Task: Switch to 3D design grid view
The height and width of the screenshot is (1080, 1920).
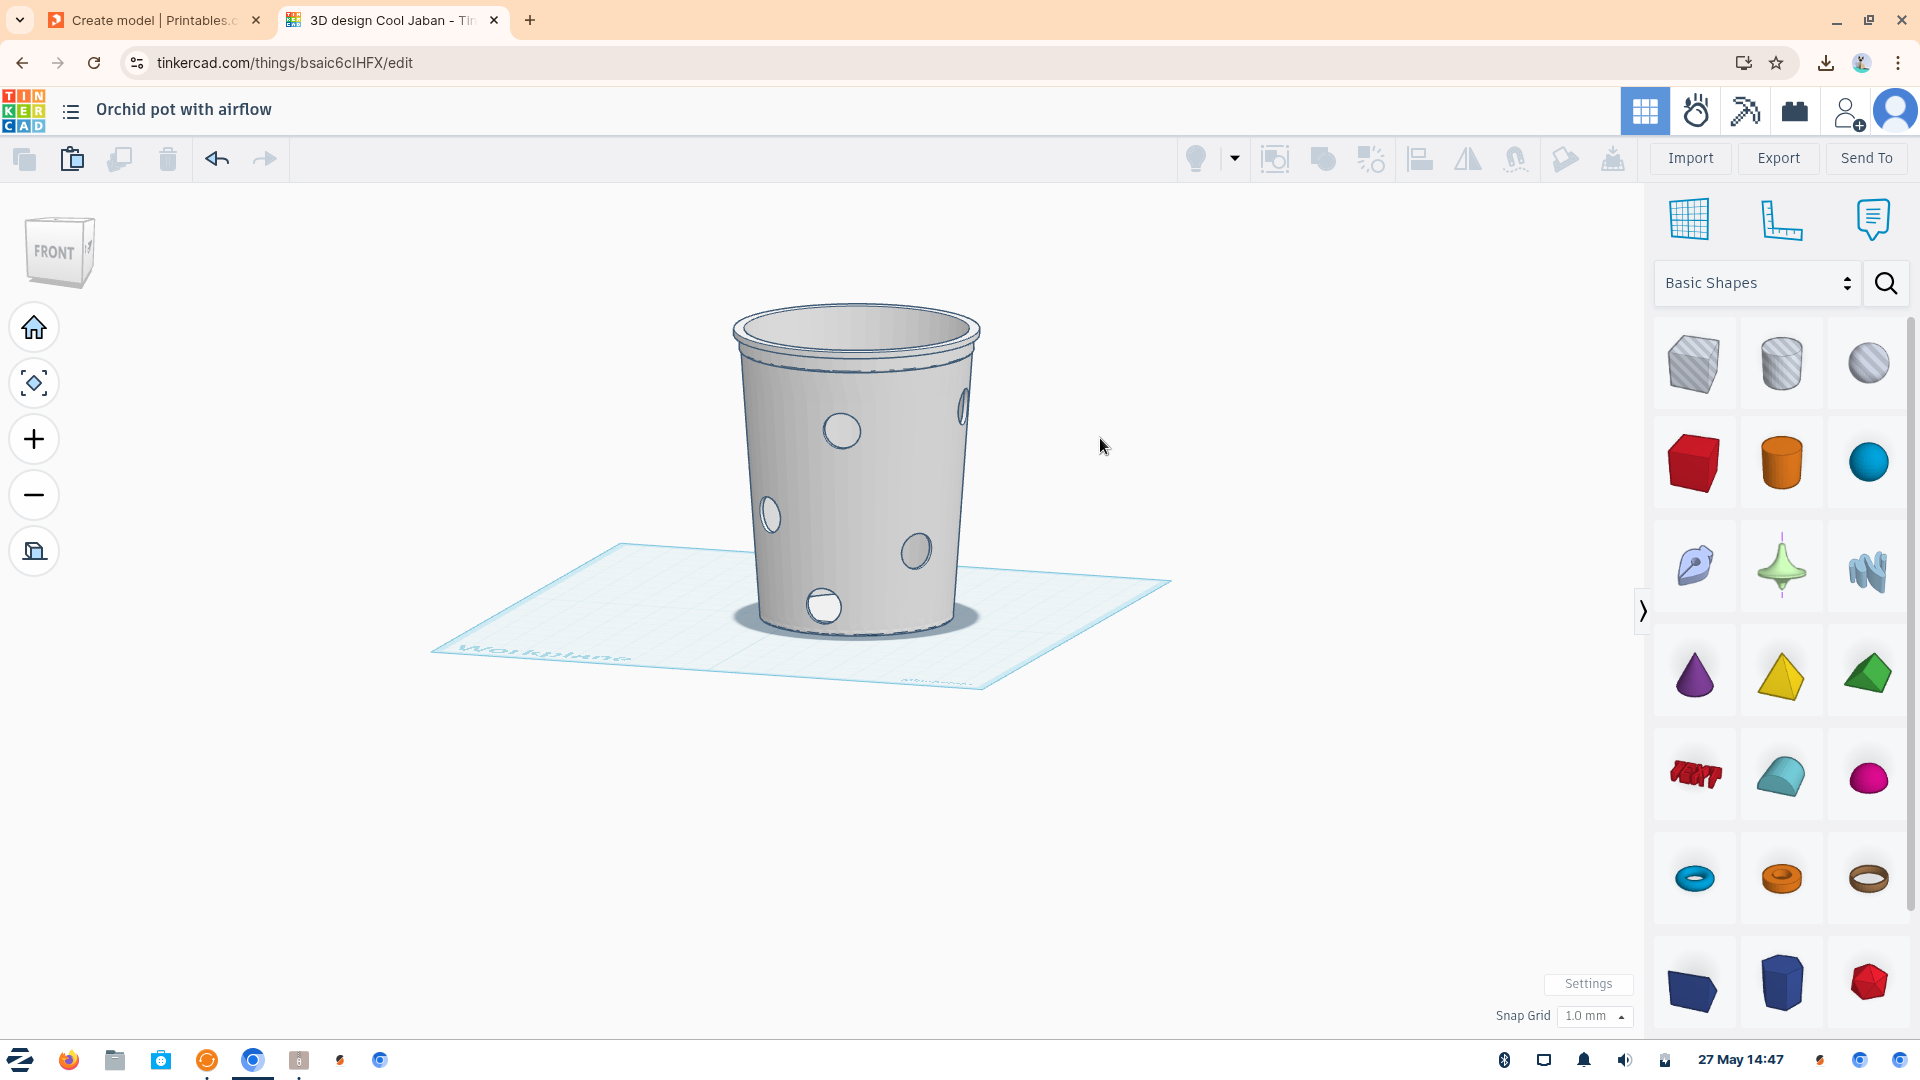Action: 1645,111
